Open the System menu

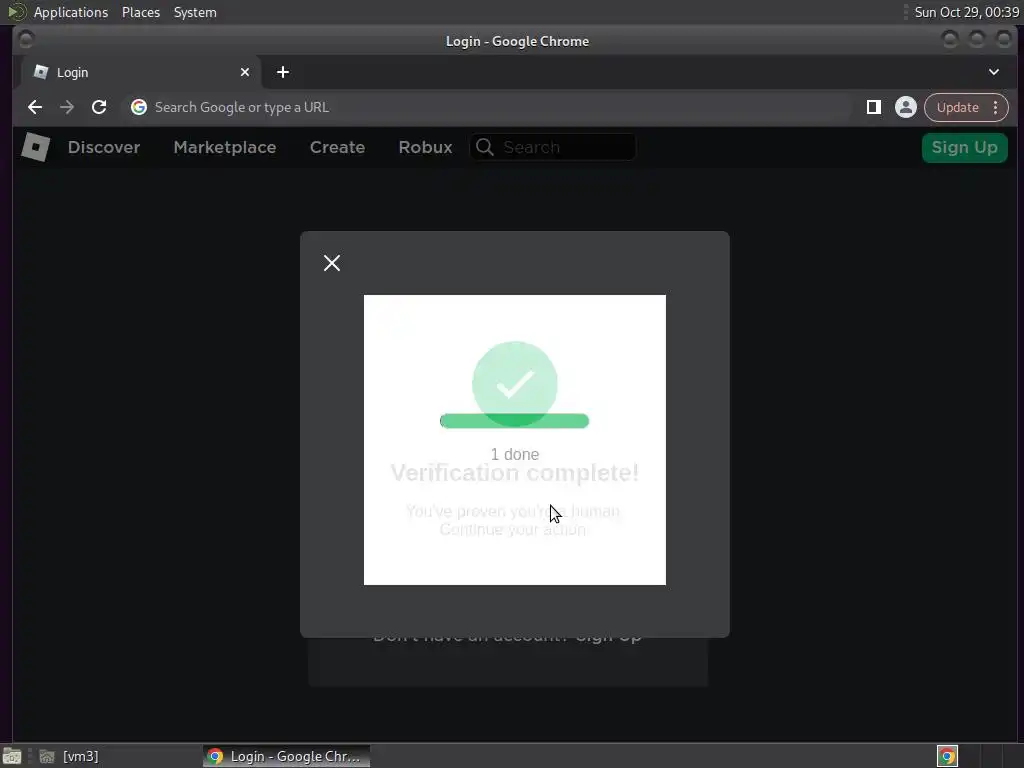tap(195, 12)
